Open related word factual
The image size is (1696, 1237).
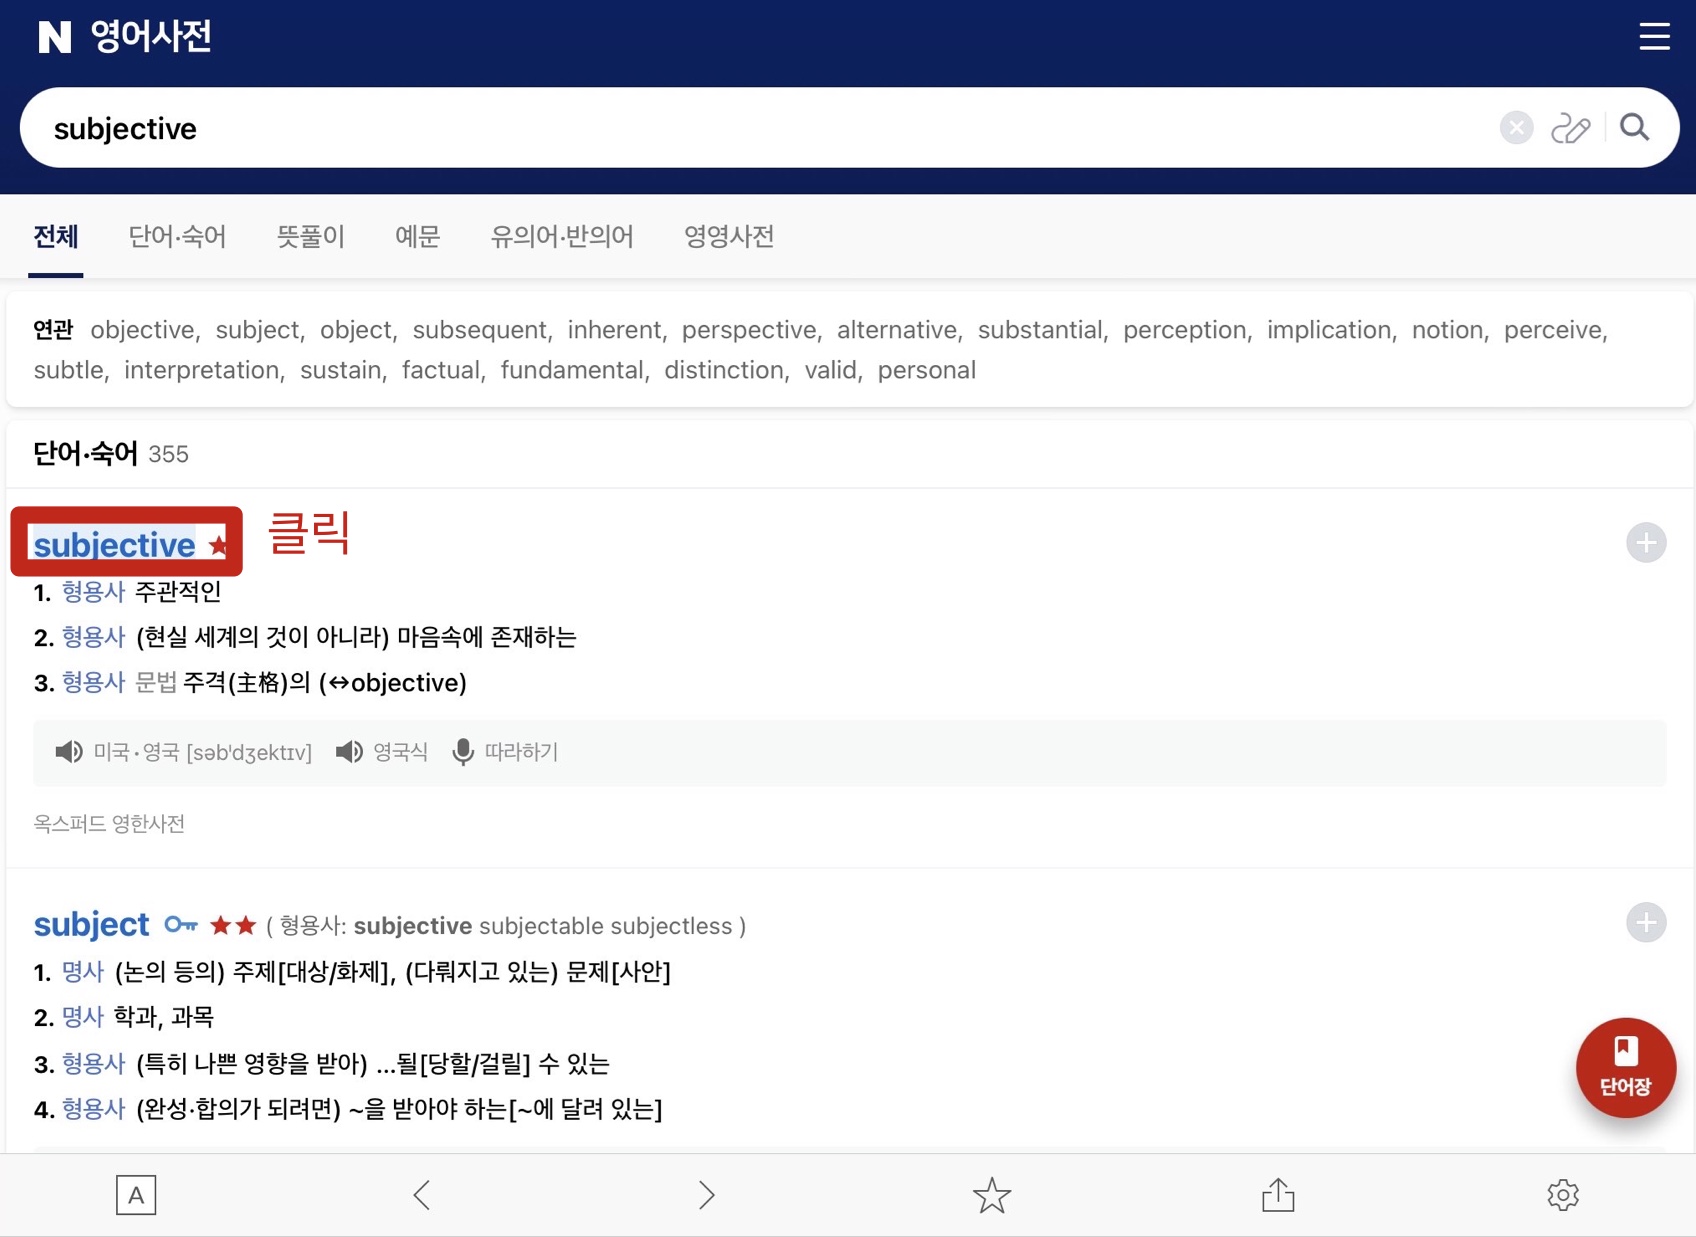[x=441, y=370]
